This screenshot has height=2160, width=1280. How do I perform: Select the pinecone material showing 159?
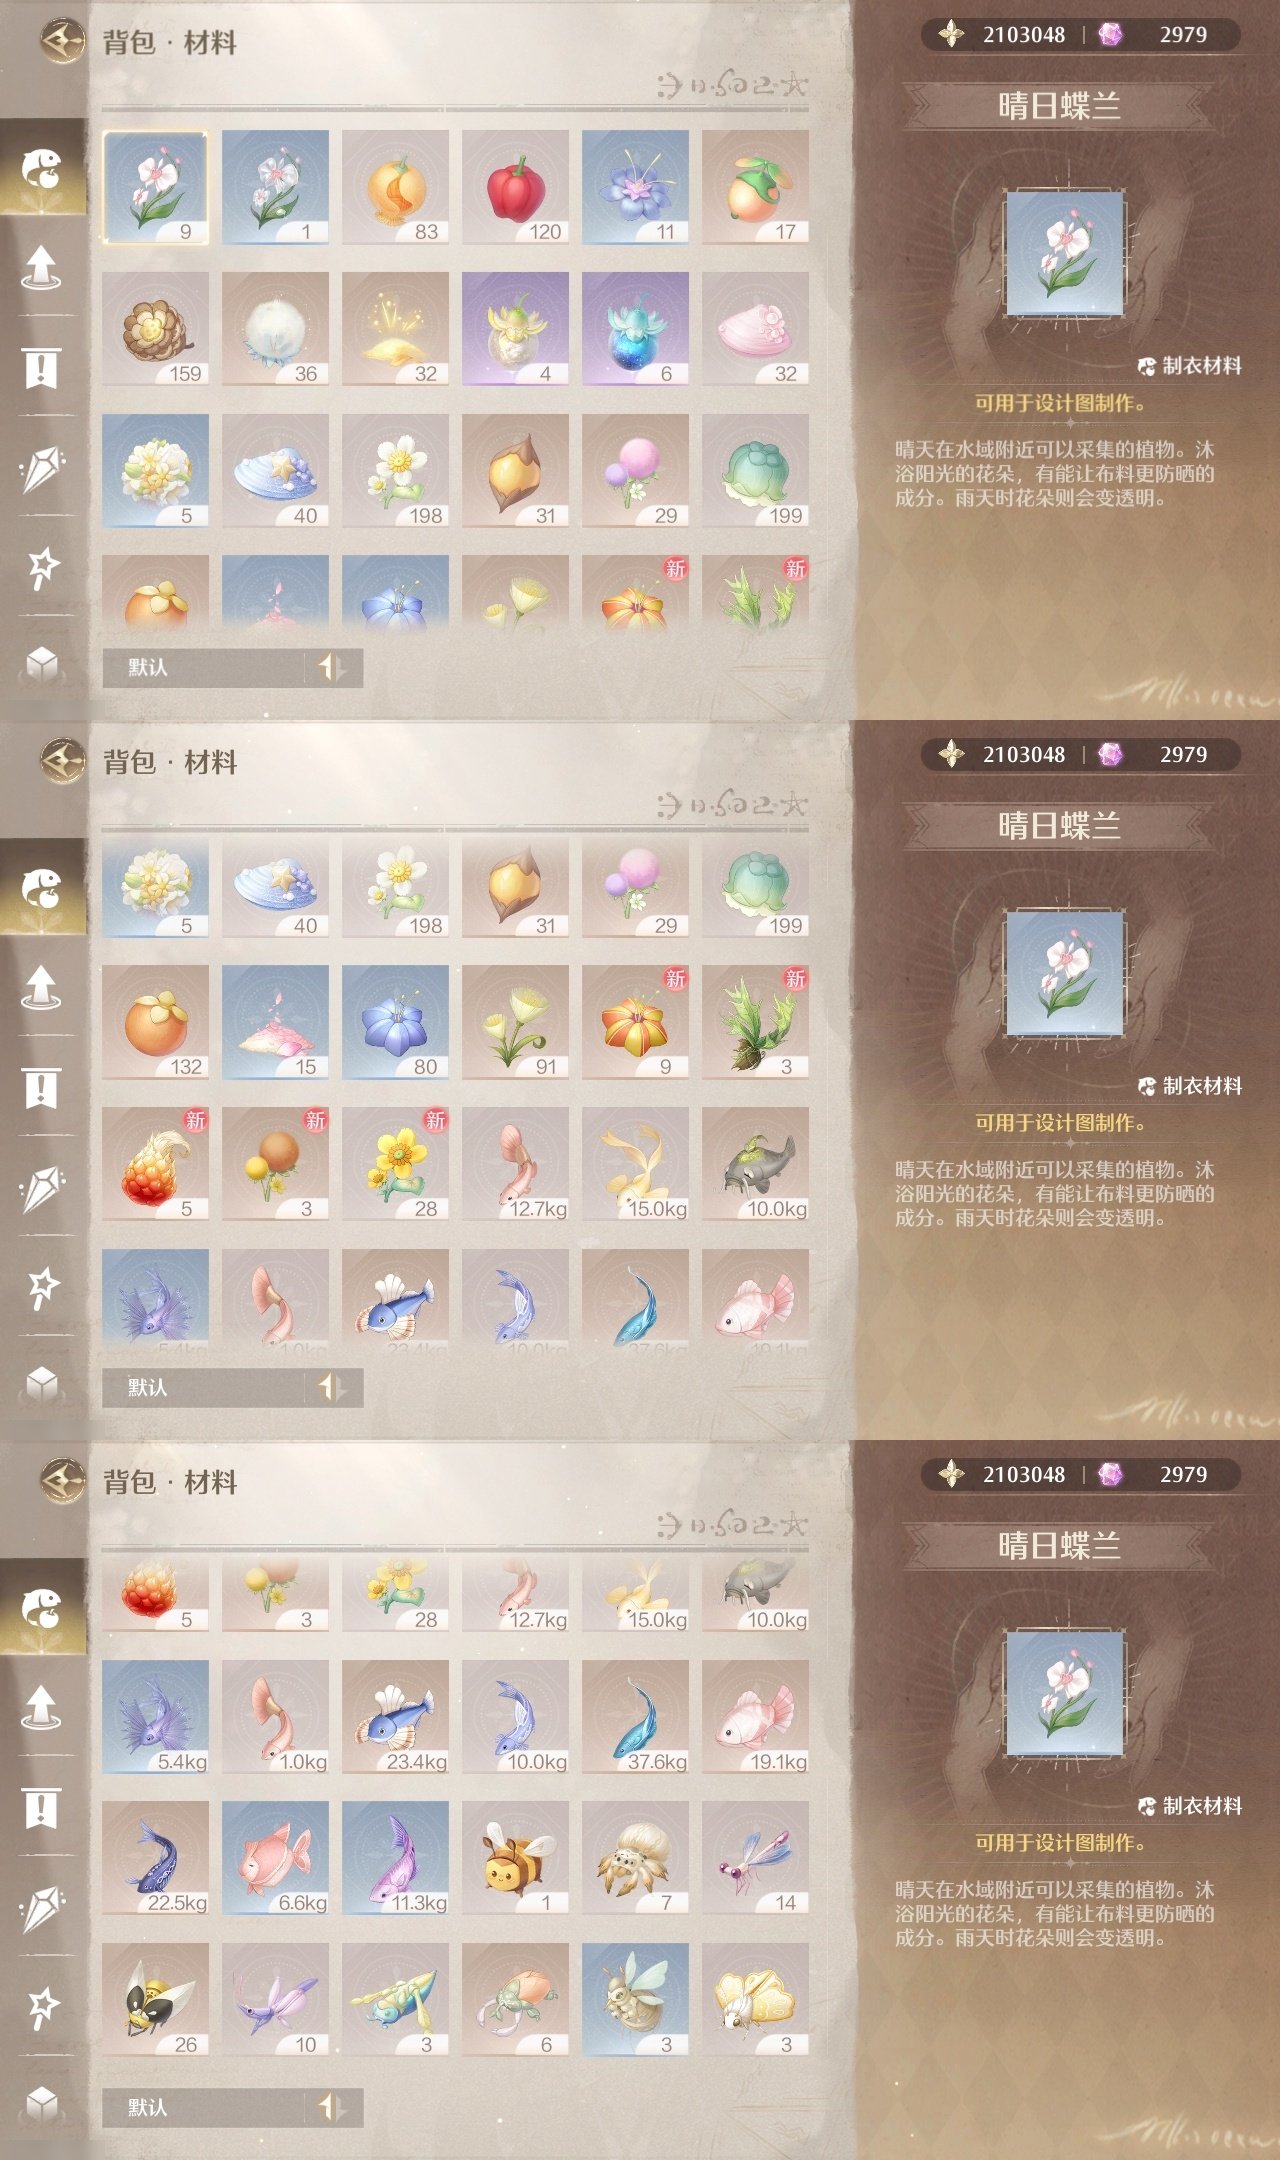coord(155,329)
